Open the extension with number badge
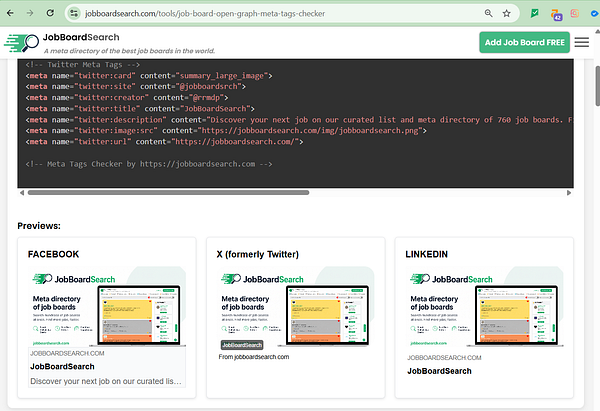The height and width of the screenshot is (411, 600). click(x=556, y=15)
